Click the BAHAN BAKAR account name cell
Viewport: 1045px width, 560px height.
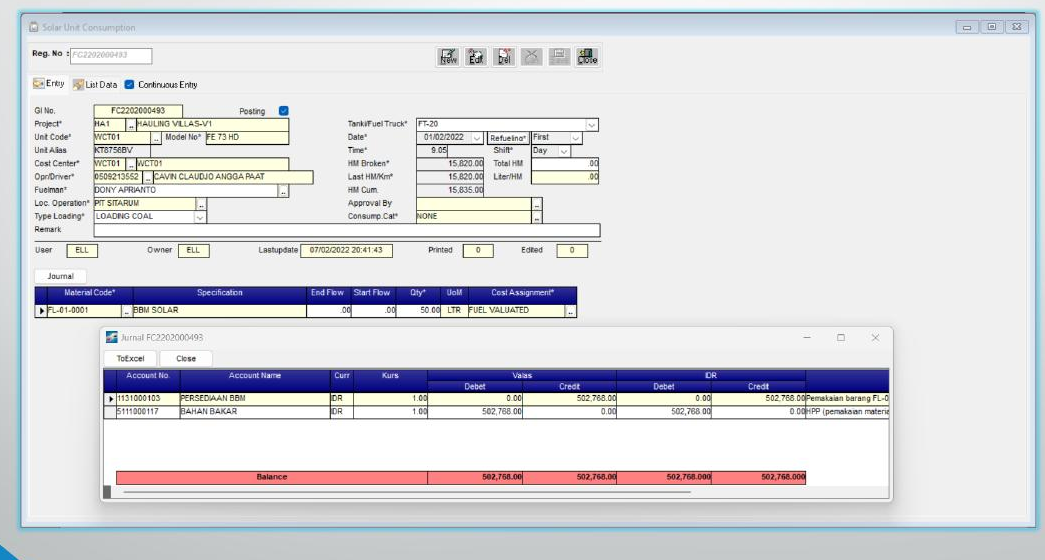(255, 412)
